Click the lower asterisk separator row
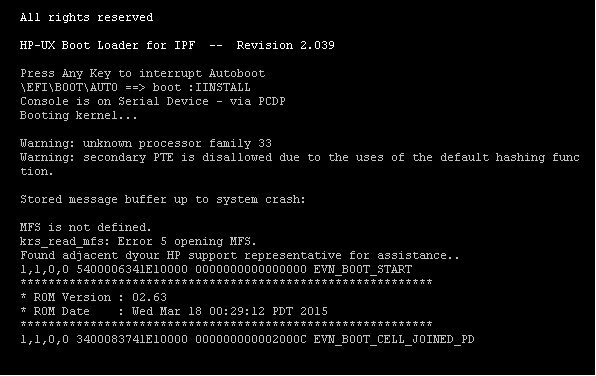Viewport: 596px width, 376px height. click(226, 325)
